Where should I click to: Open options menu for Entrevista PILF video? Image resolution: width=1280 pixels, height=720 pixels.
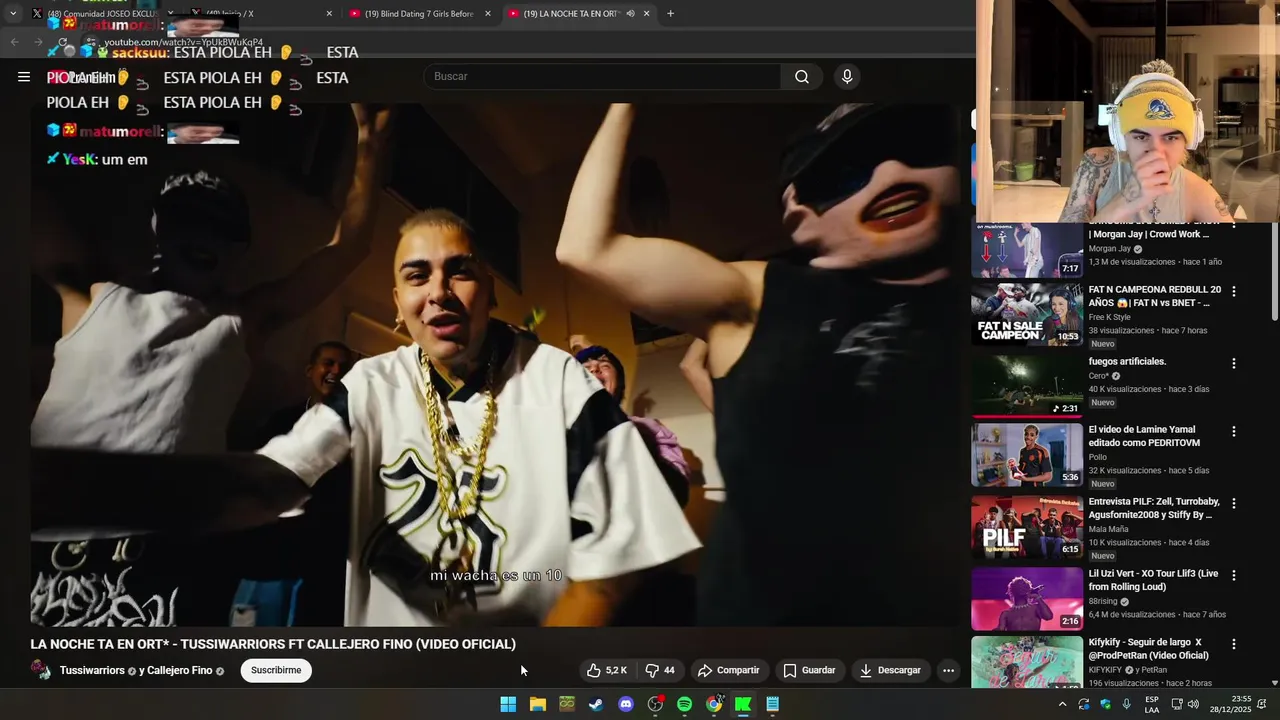tap(1233, 504)
